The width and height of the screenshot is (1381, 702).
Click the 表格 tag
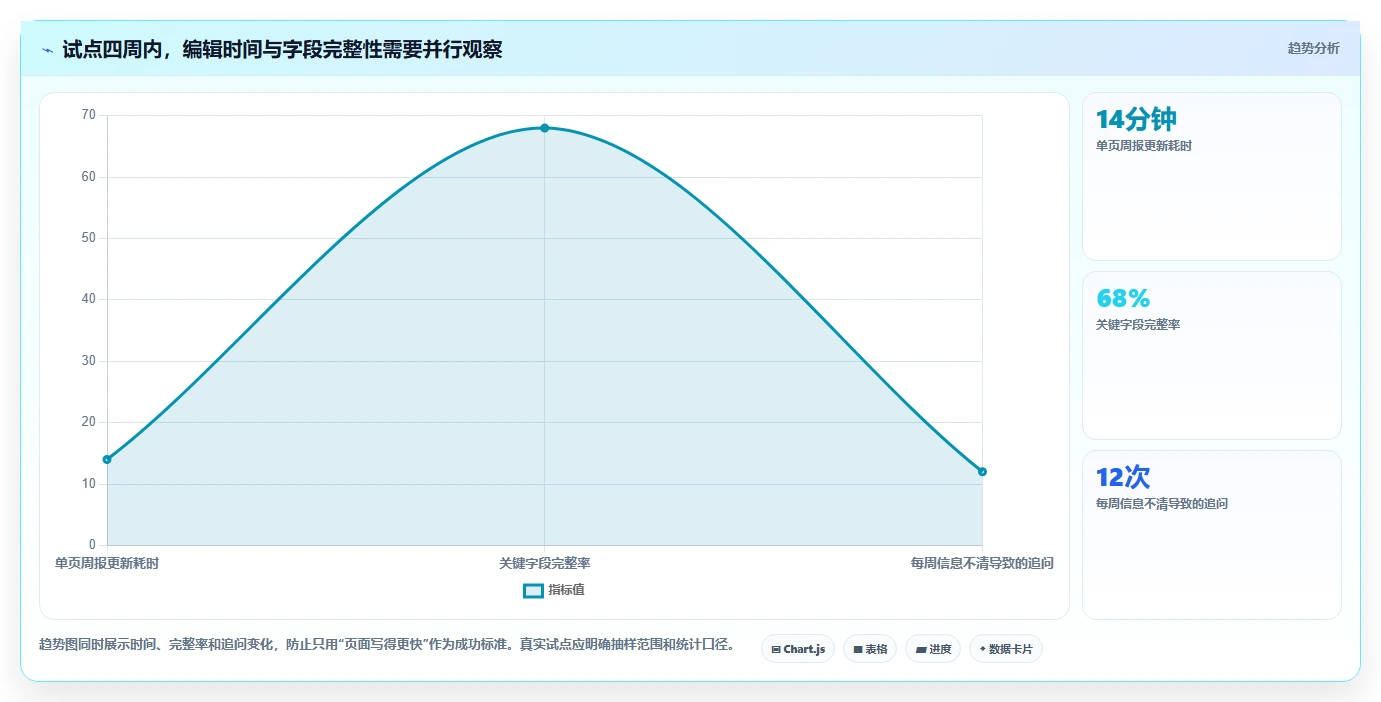coord(870,649)
